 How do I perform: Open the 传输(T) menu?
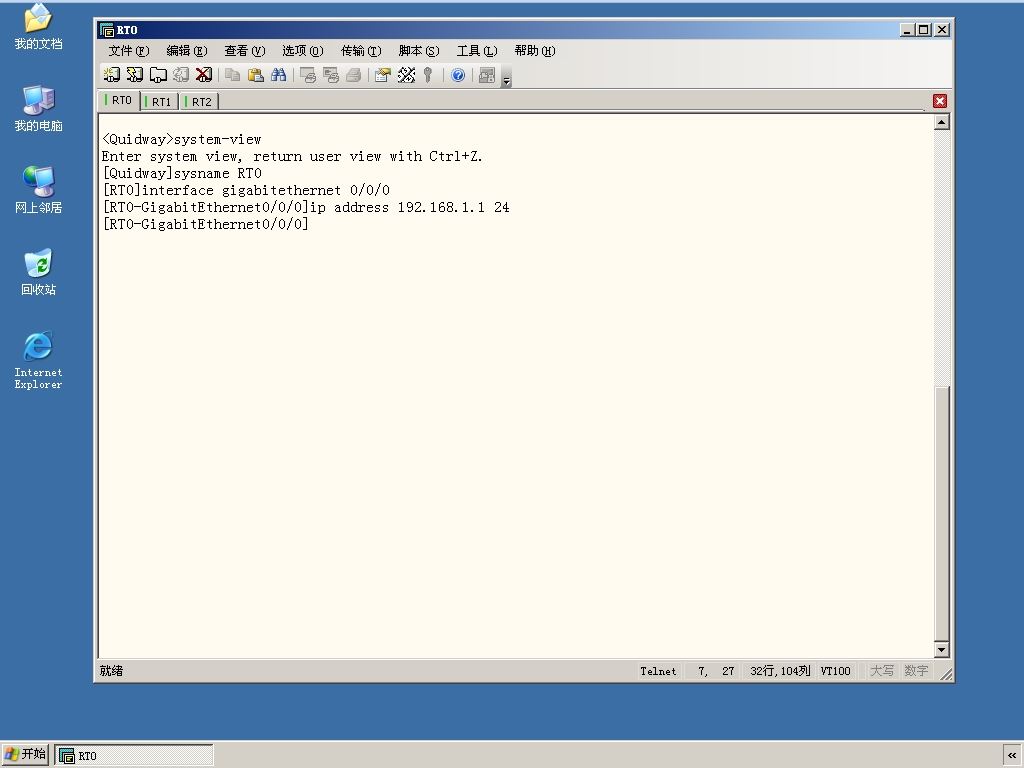[361, 51]
